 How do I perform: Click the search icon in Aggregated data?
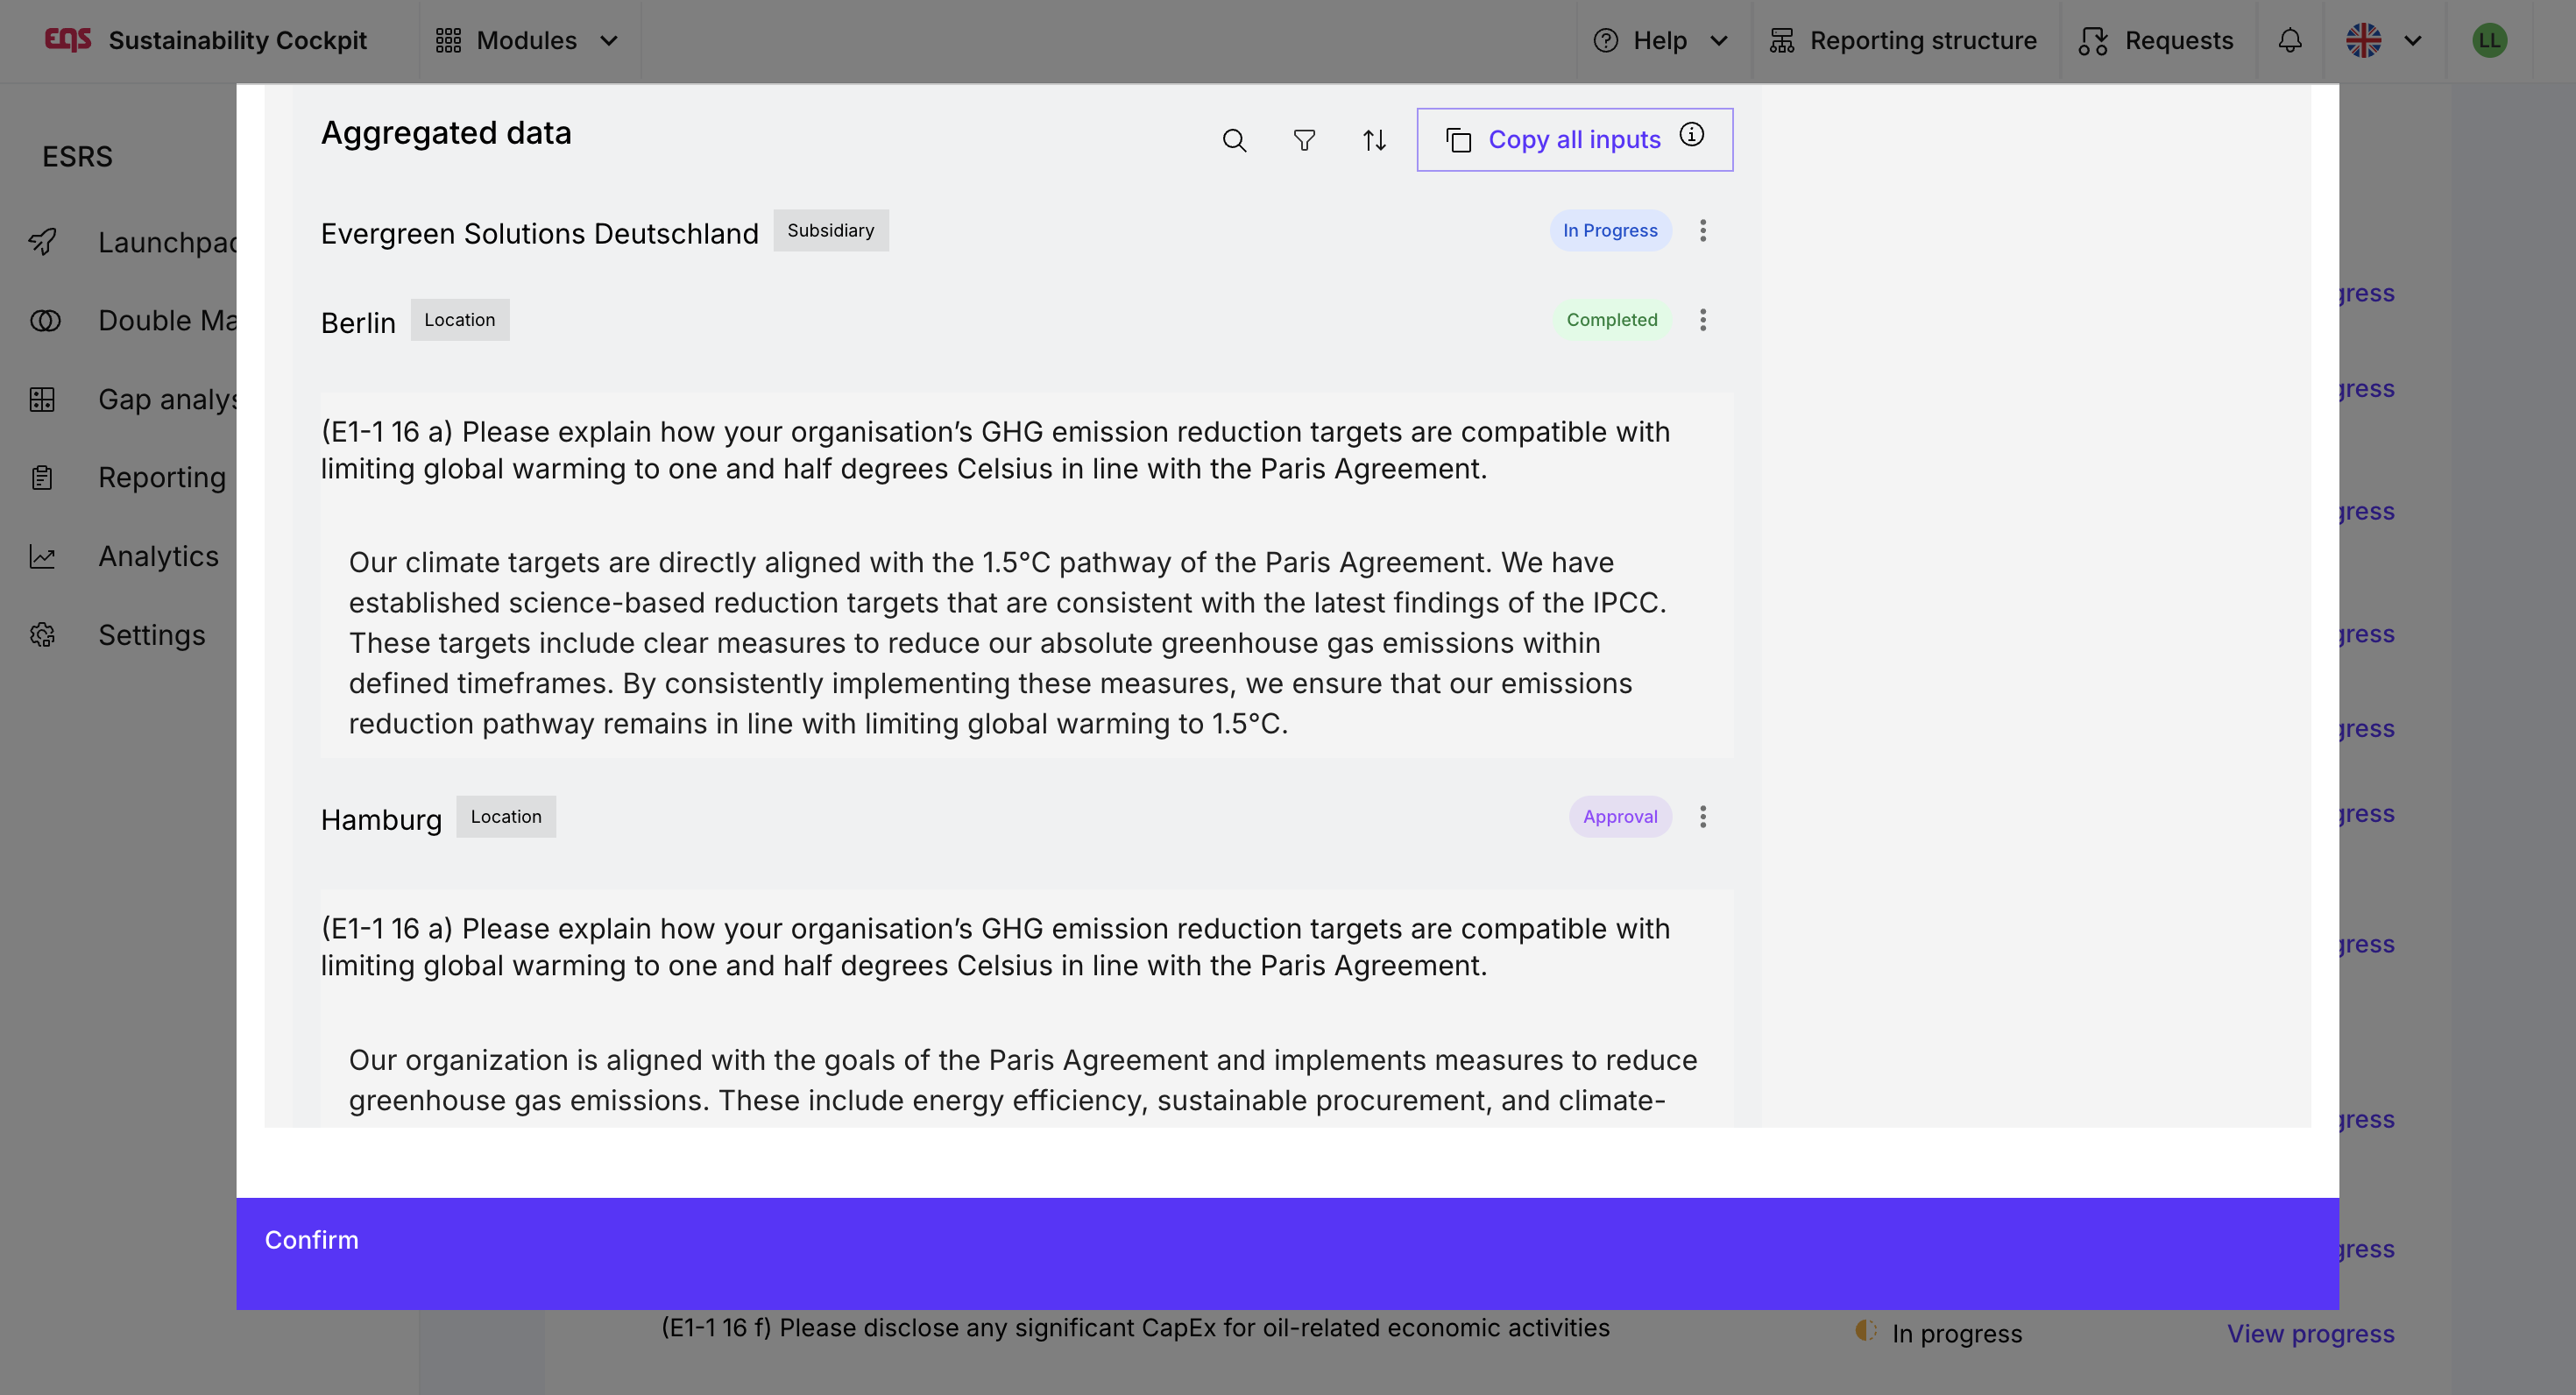1234,140
